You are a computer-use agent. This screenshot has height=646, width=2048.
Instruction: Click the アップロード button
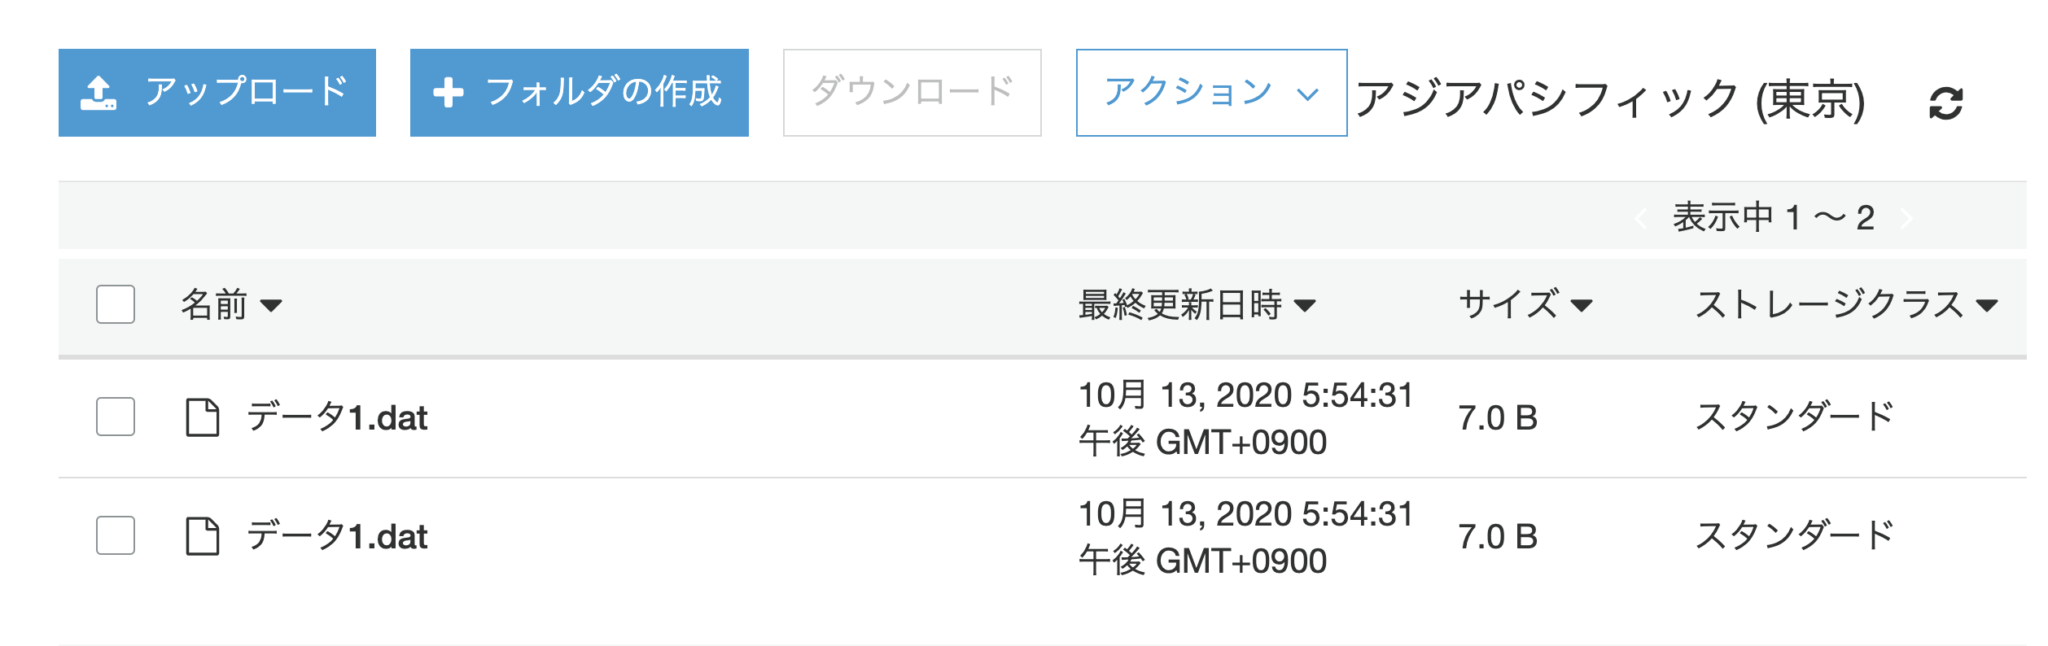click(x=216, y=92)
